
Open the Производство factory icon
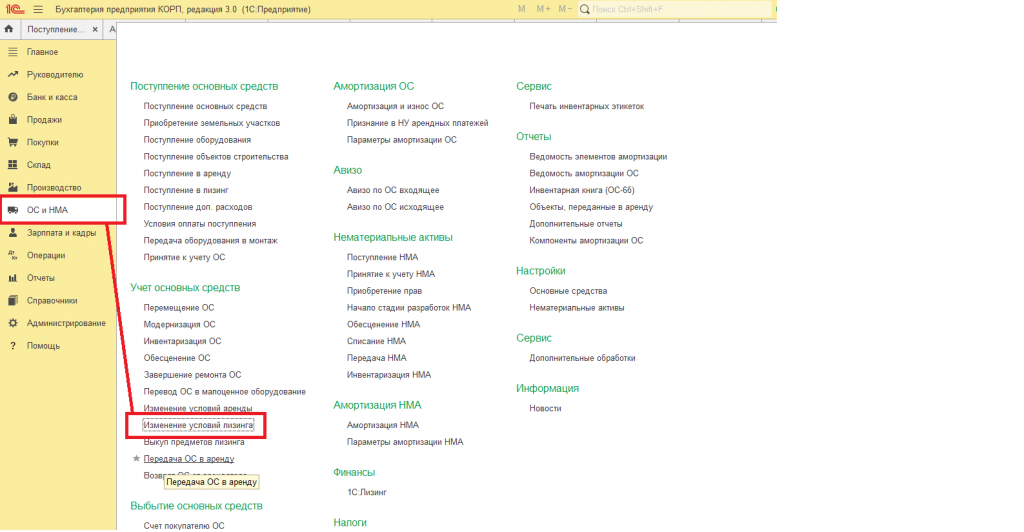(x=12, y=187)
